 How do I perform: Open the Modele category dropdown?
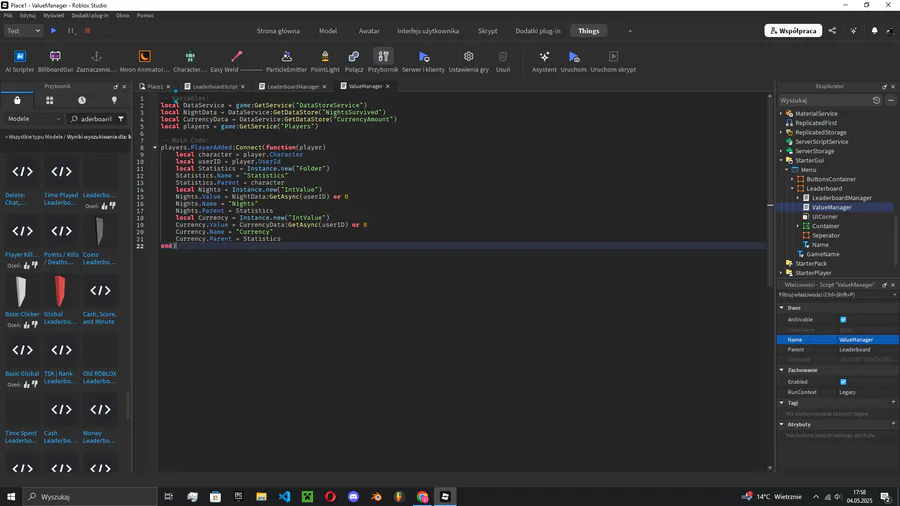[x=34, y=119]
